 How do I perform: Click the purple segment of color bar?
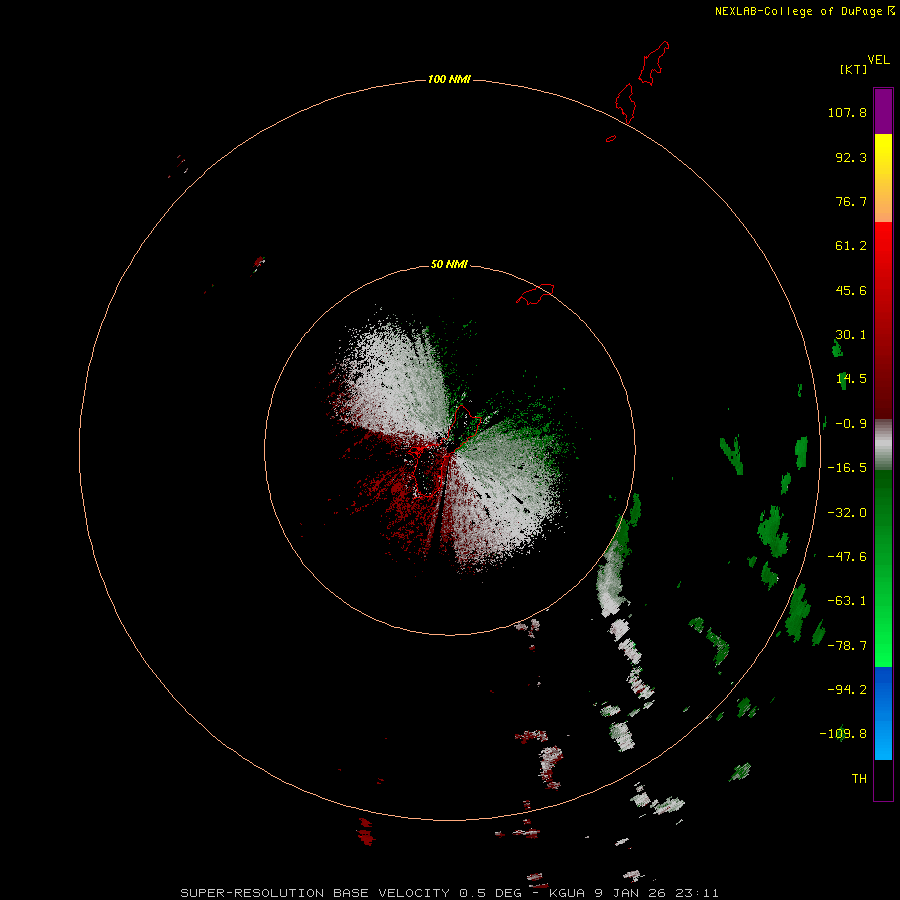(883, 111)
